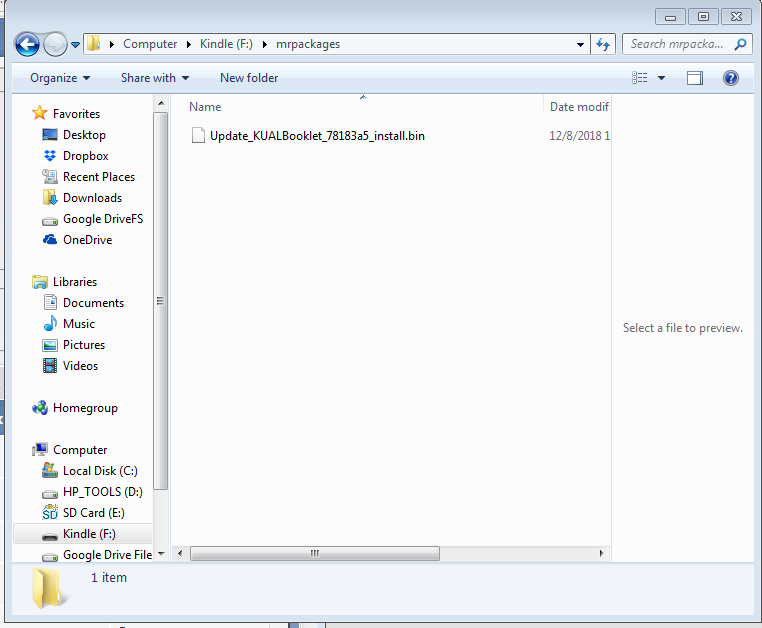Select Kindle (F:) in navigation pane
This screenshot has height=628, width=762.
(x=89, y=534)
